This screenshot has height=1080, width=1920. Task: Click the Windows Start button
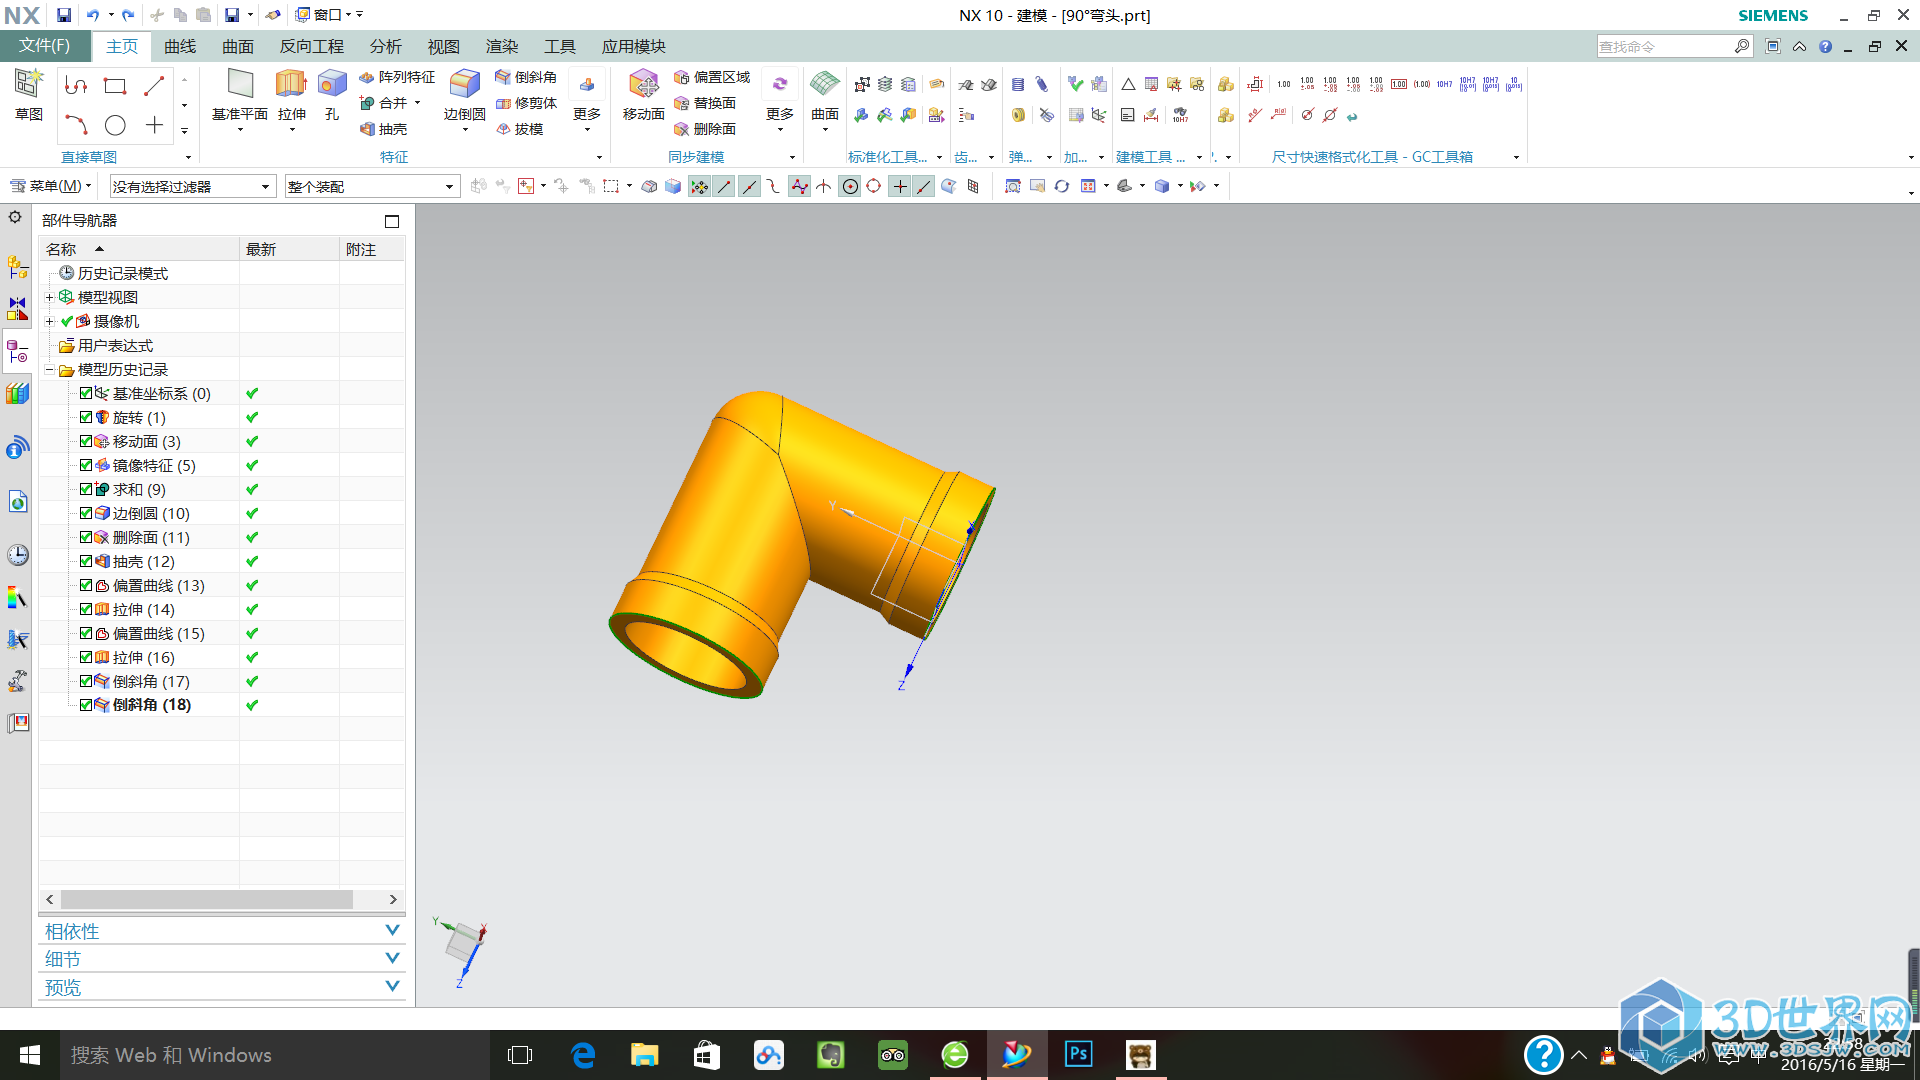[29, 1054]
